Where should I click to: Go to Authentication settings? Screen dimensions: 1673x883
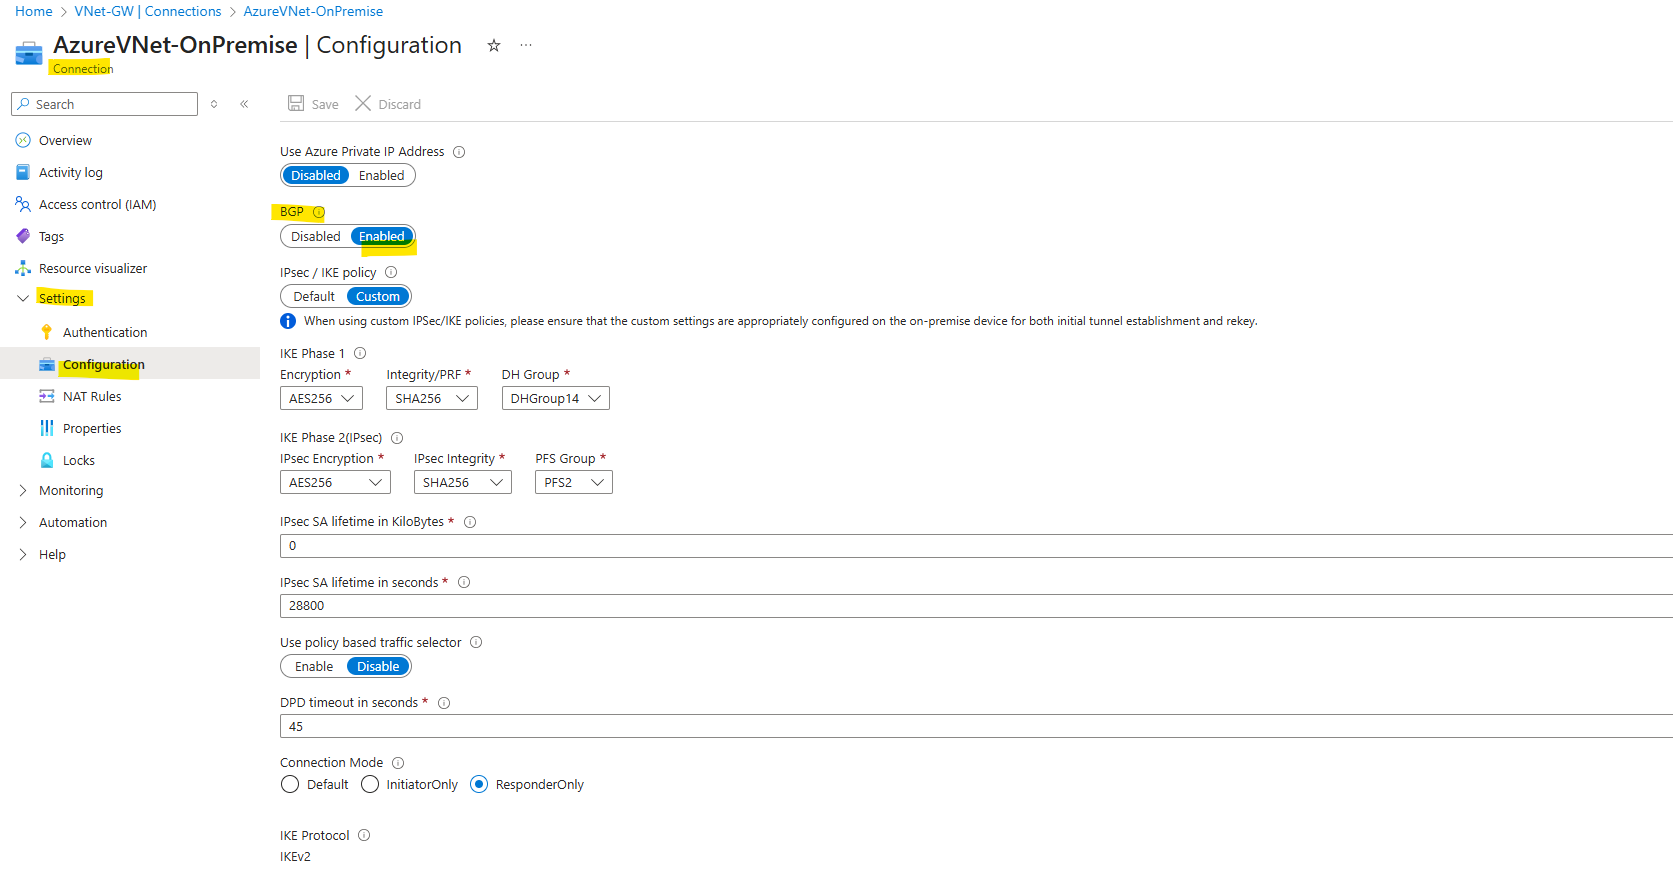pos(105,332)
